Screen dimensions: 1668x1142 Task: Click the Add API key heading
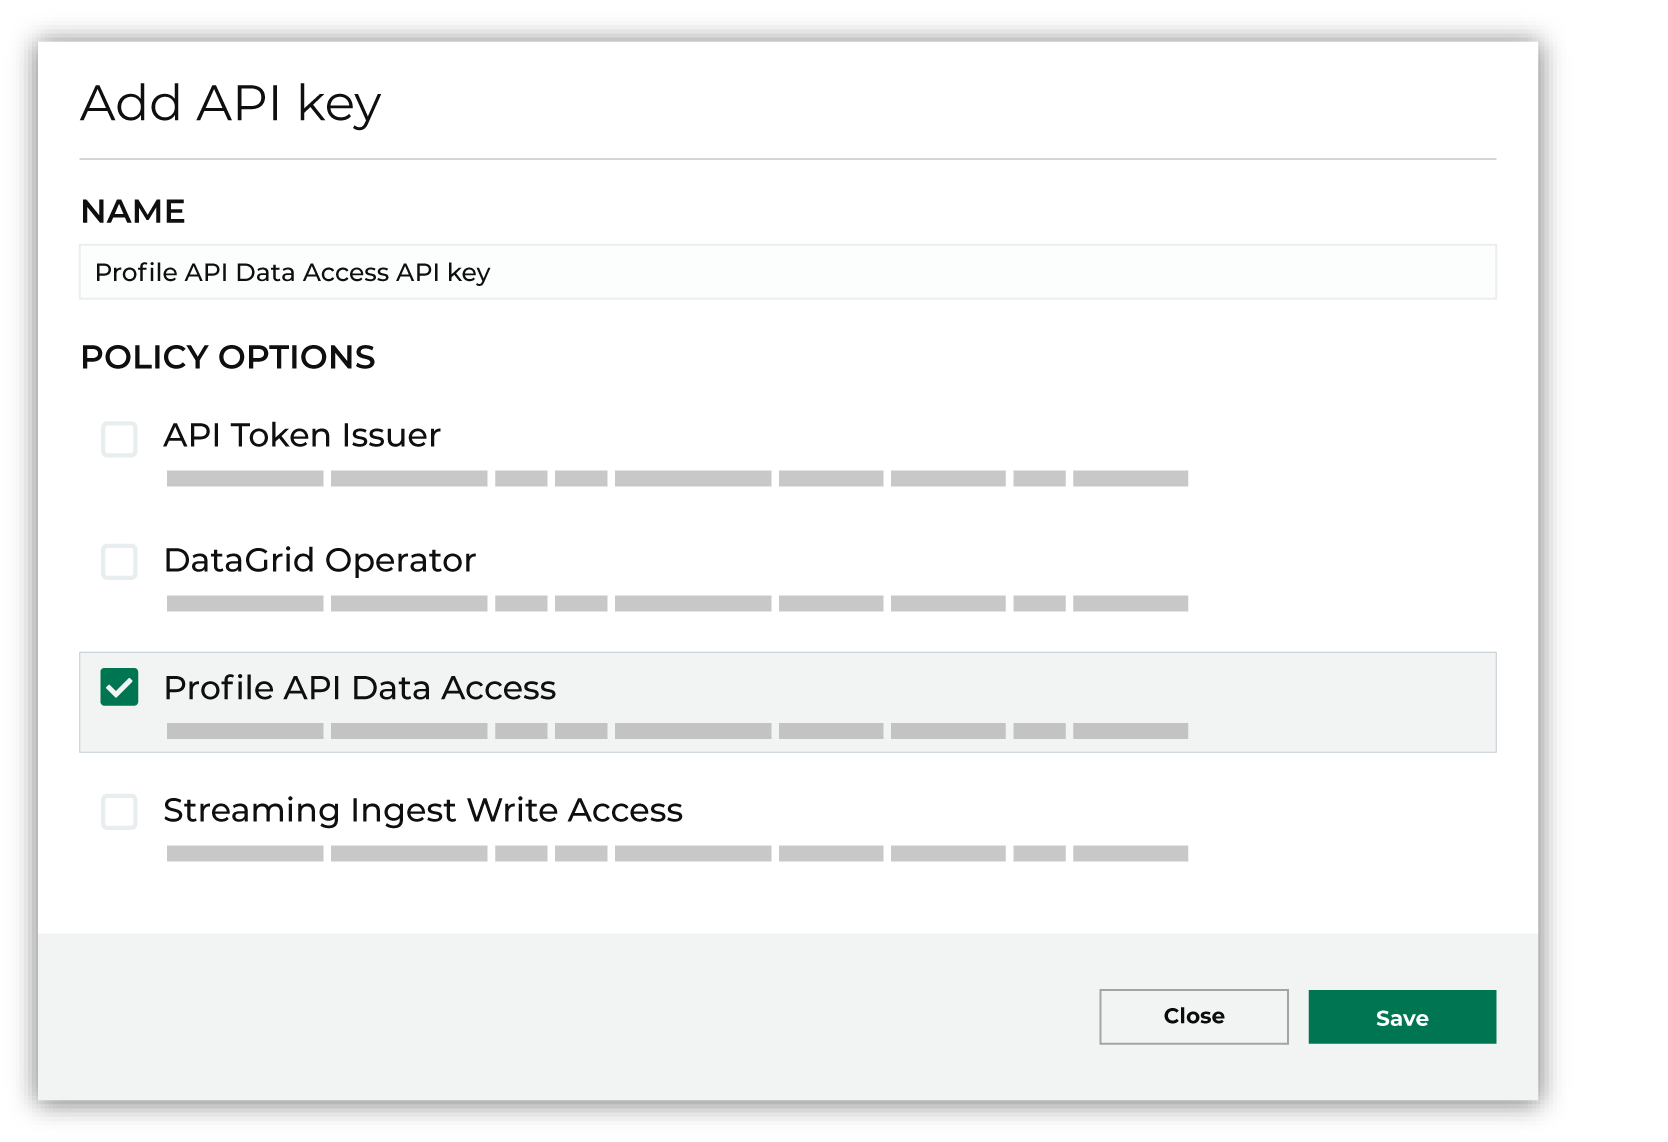[x=231, y=104]
